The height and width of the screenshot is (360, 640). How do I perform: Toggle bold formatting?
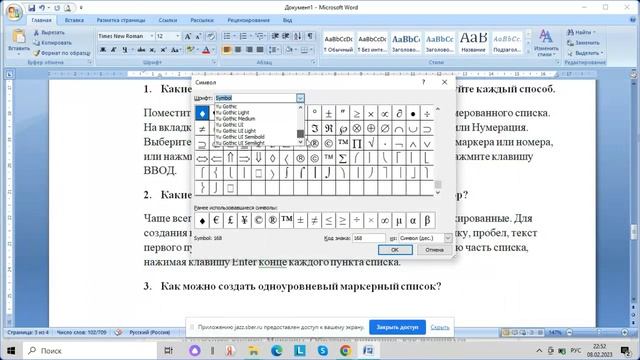pyautogui.click(x=103, y=50)
